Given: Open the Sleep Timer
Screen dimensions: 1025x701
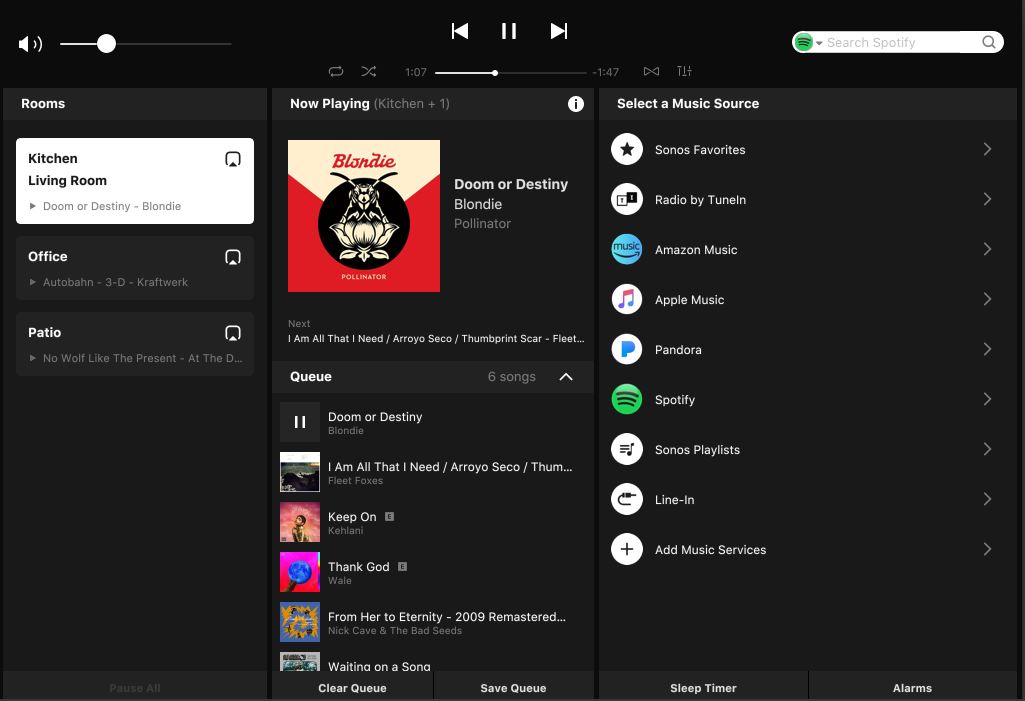Looking at the screenshot, I should pos(703,687).
